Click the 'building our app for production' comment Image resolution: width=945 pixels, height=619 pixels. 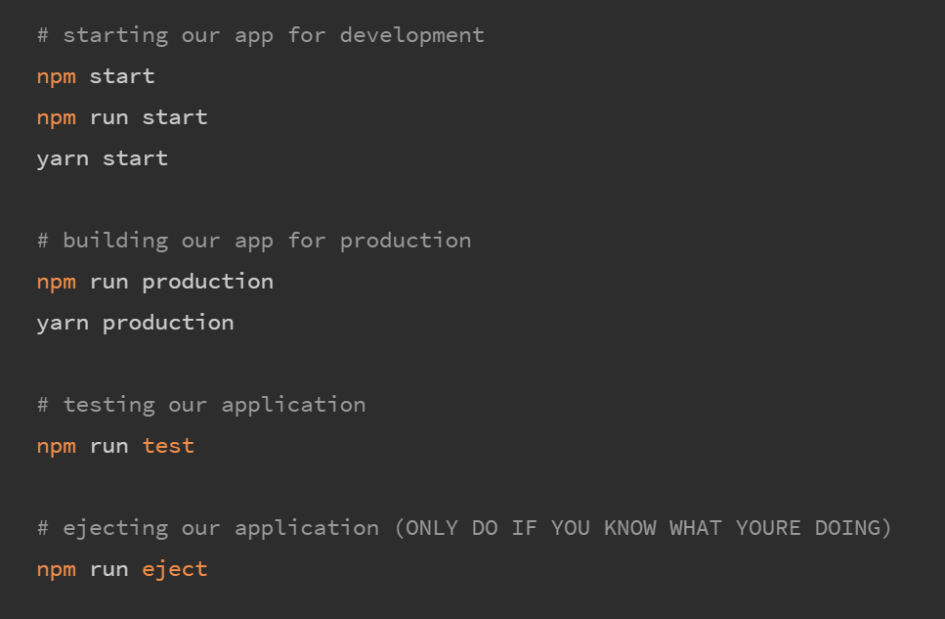point(254,241)
